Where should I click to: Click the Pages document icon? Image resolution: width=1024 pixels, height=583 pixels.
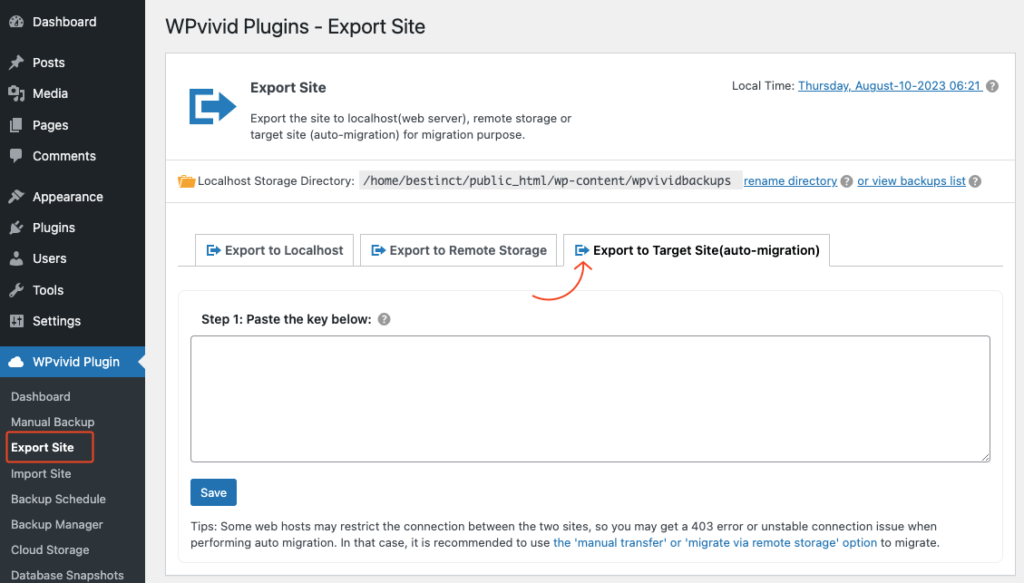pyautogui.click(x=17, y=124)
